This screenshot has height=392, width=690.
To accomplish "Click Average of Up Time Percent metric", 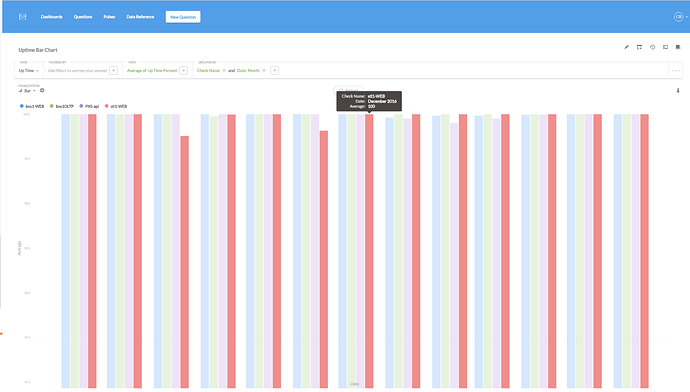I will tap(152, 70).
